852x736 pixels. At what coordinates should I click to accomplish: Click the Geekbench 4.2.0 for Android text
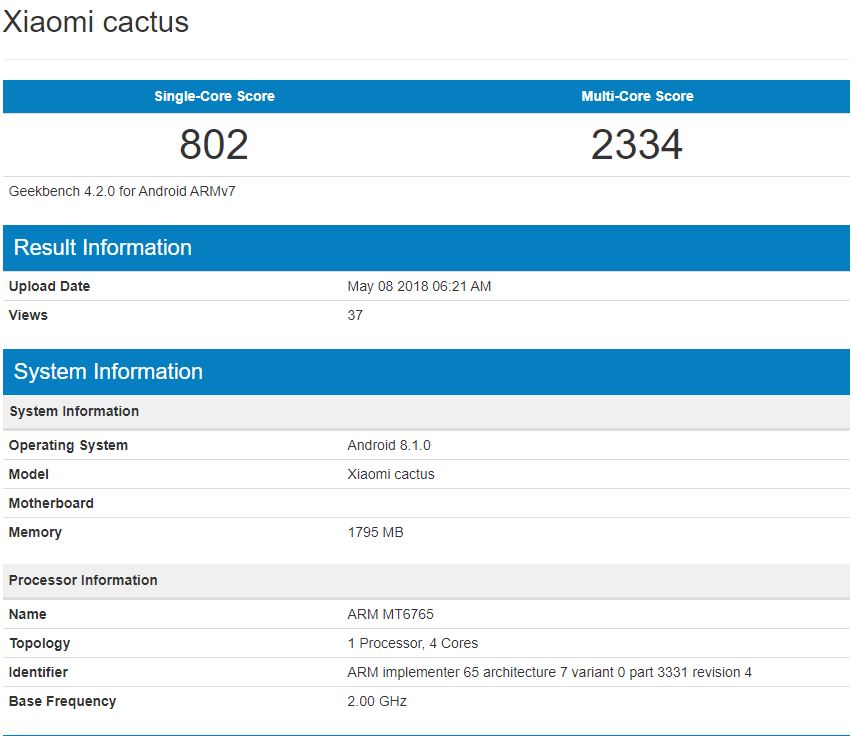click(122, 190)
